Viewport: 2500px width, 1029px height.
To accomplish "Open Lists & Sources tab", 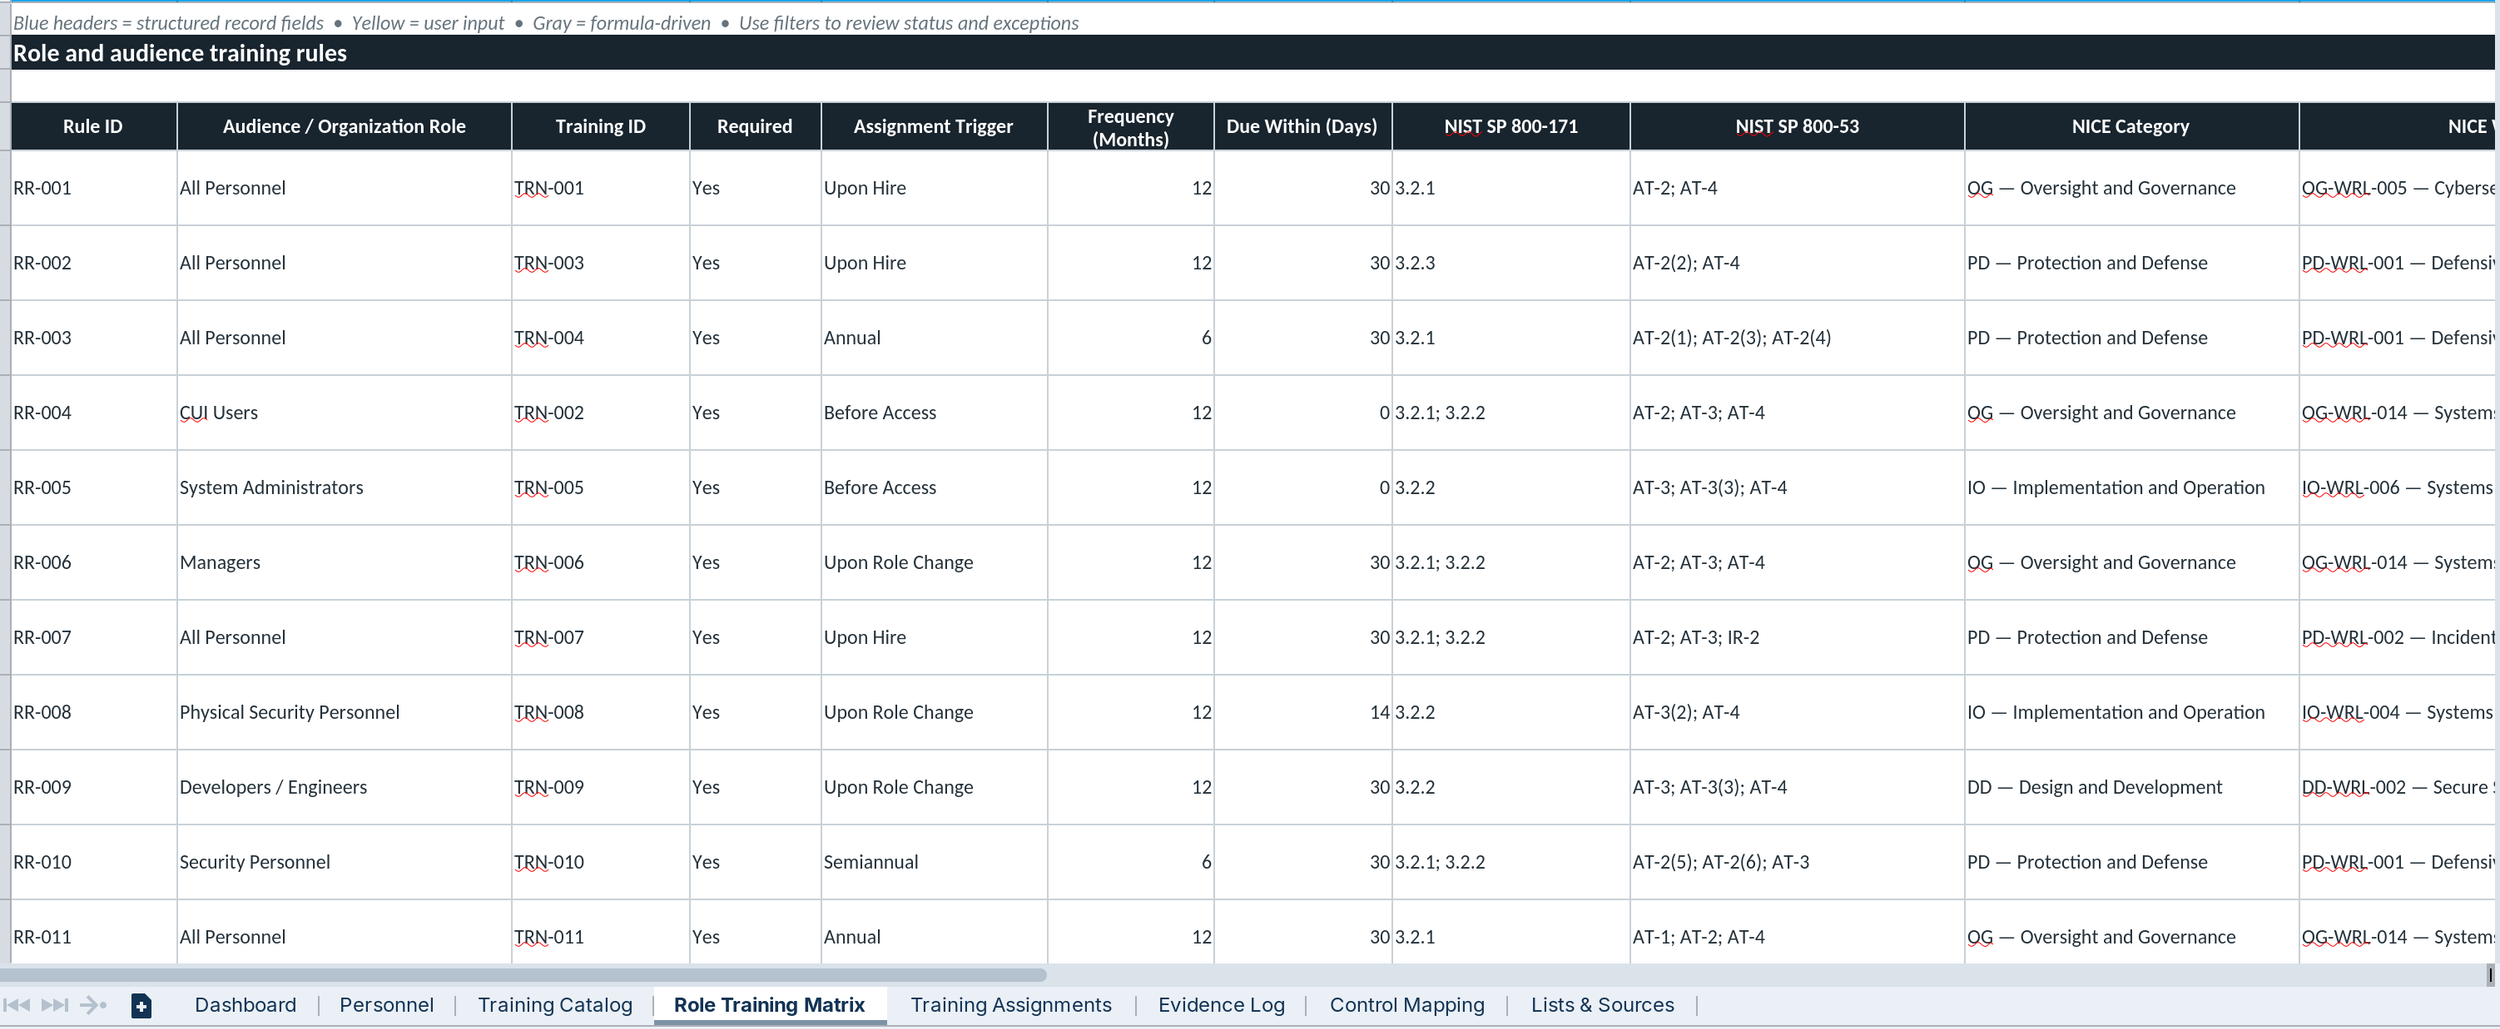I will [x=1602, y=1005].
